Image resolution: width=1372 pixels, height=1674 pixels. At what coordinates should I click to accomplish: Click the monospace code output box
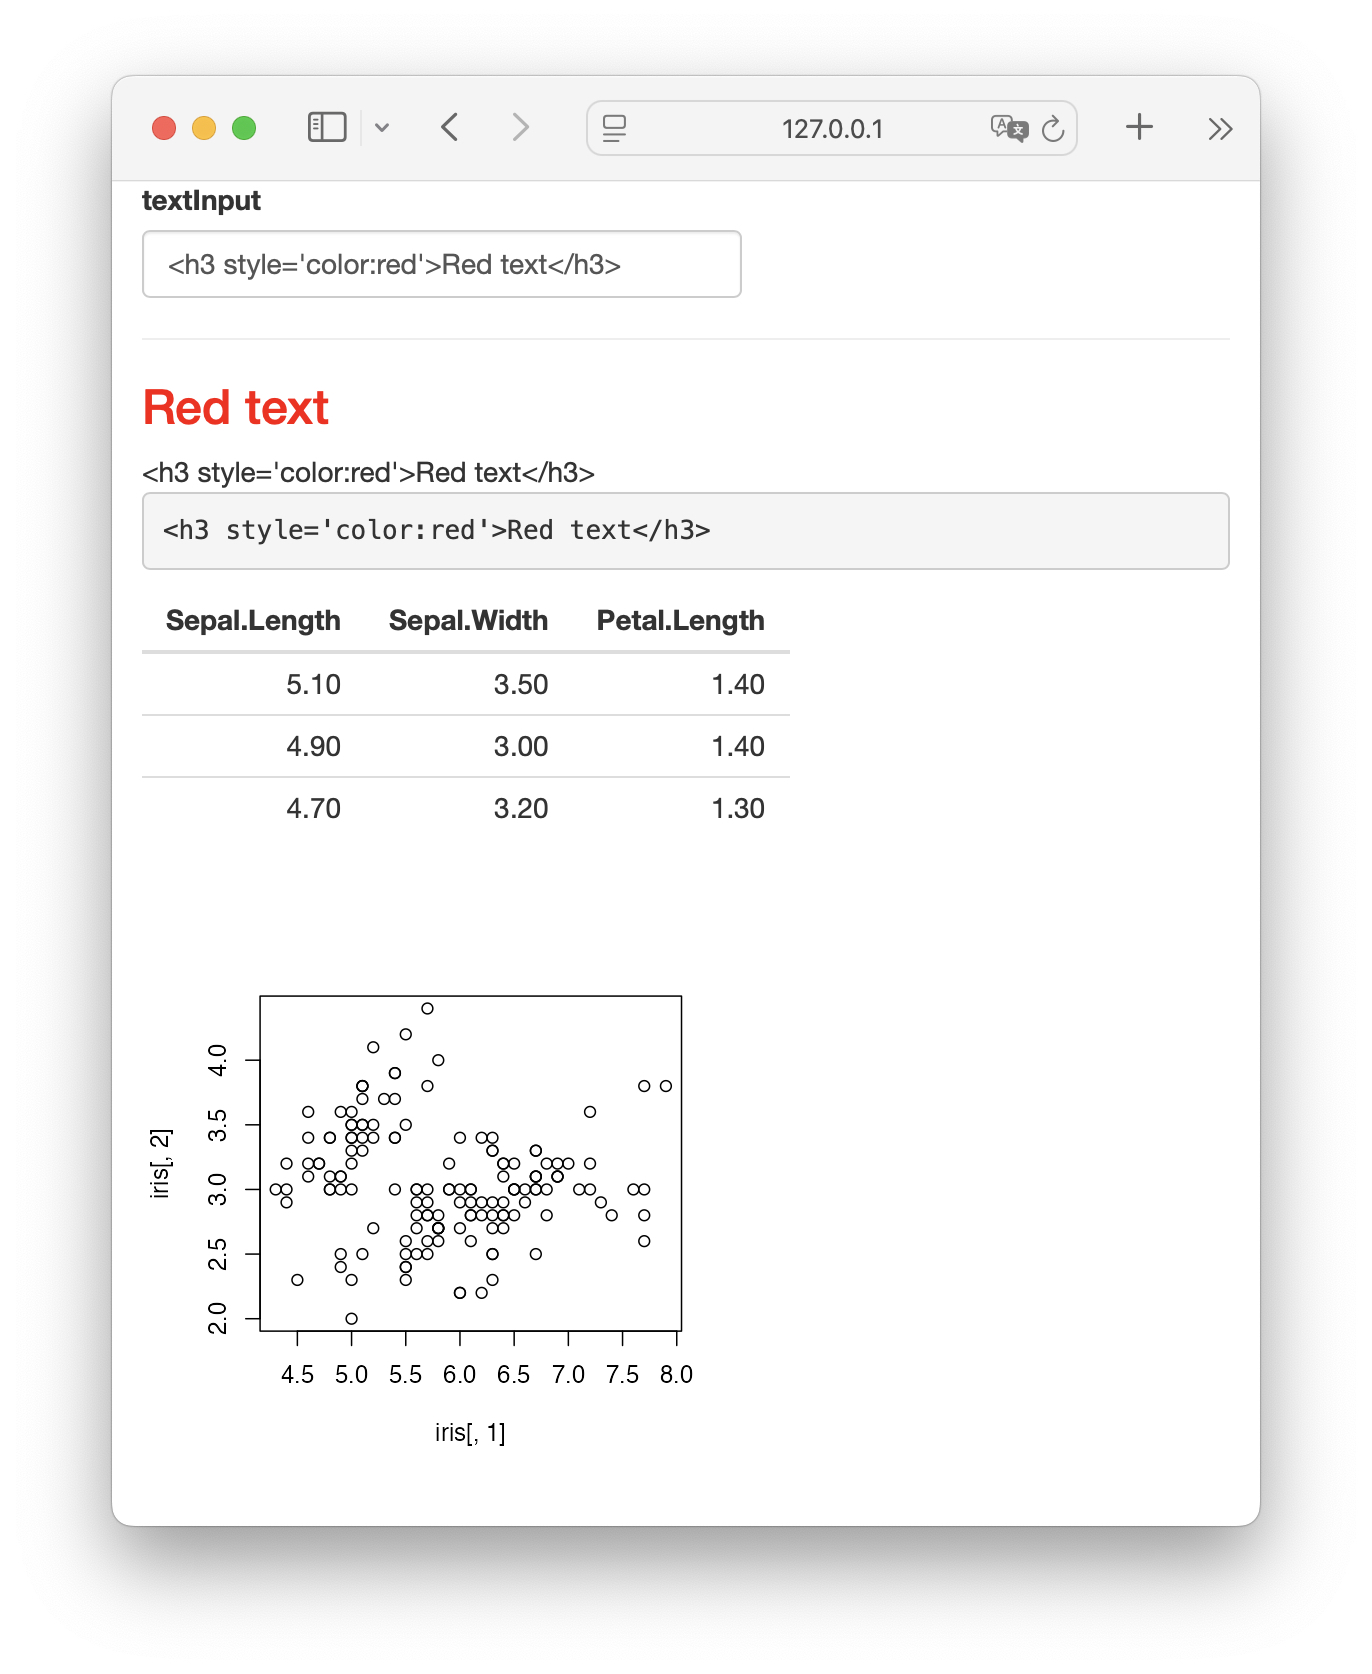pos(686,531)
